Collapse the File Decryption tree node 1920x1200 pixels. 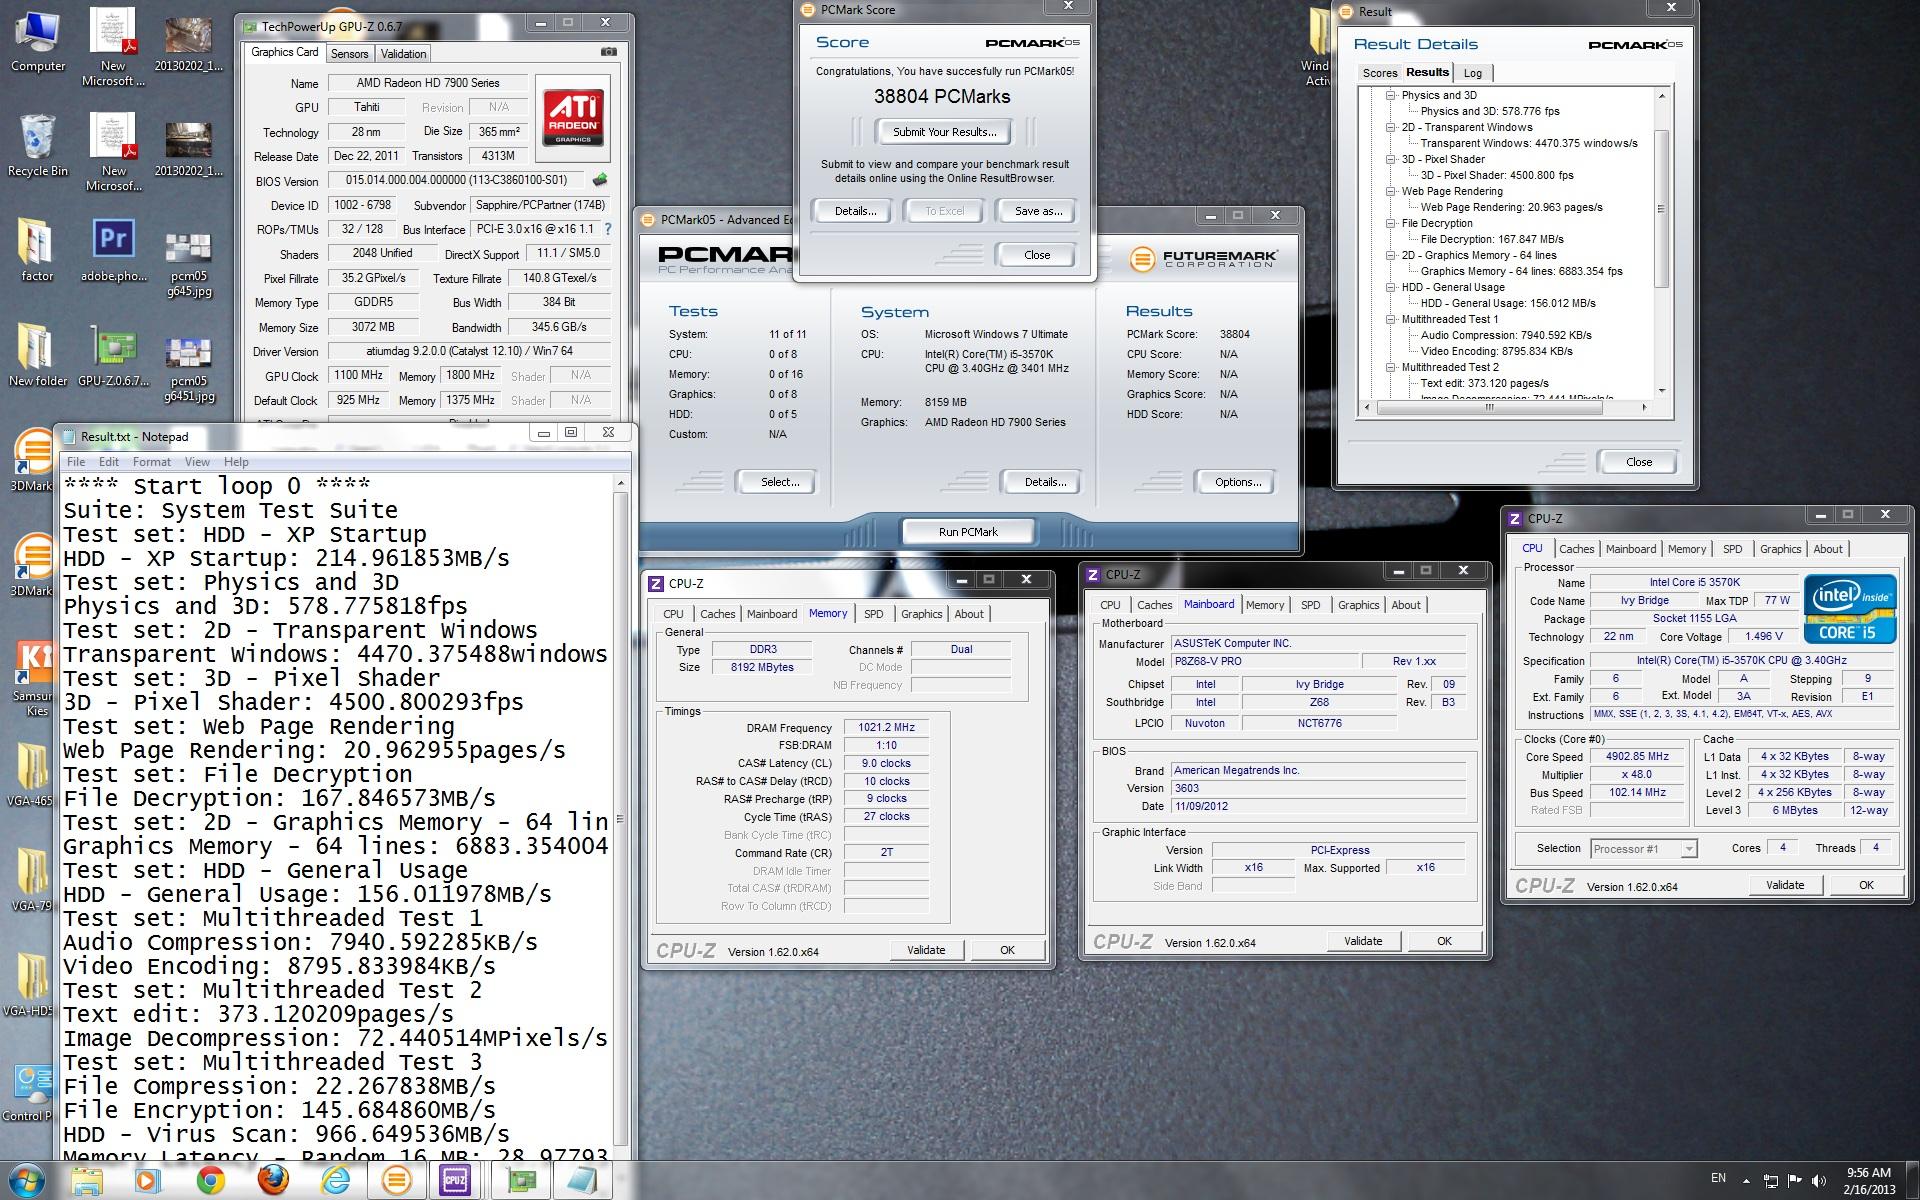click(x=1391, y=223)
